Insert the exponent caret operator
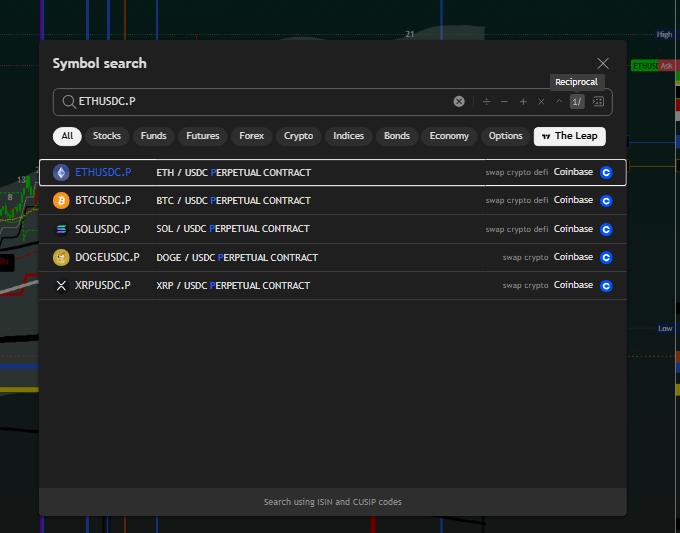680x533 pixels. pos(559,101)
